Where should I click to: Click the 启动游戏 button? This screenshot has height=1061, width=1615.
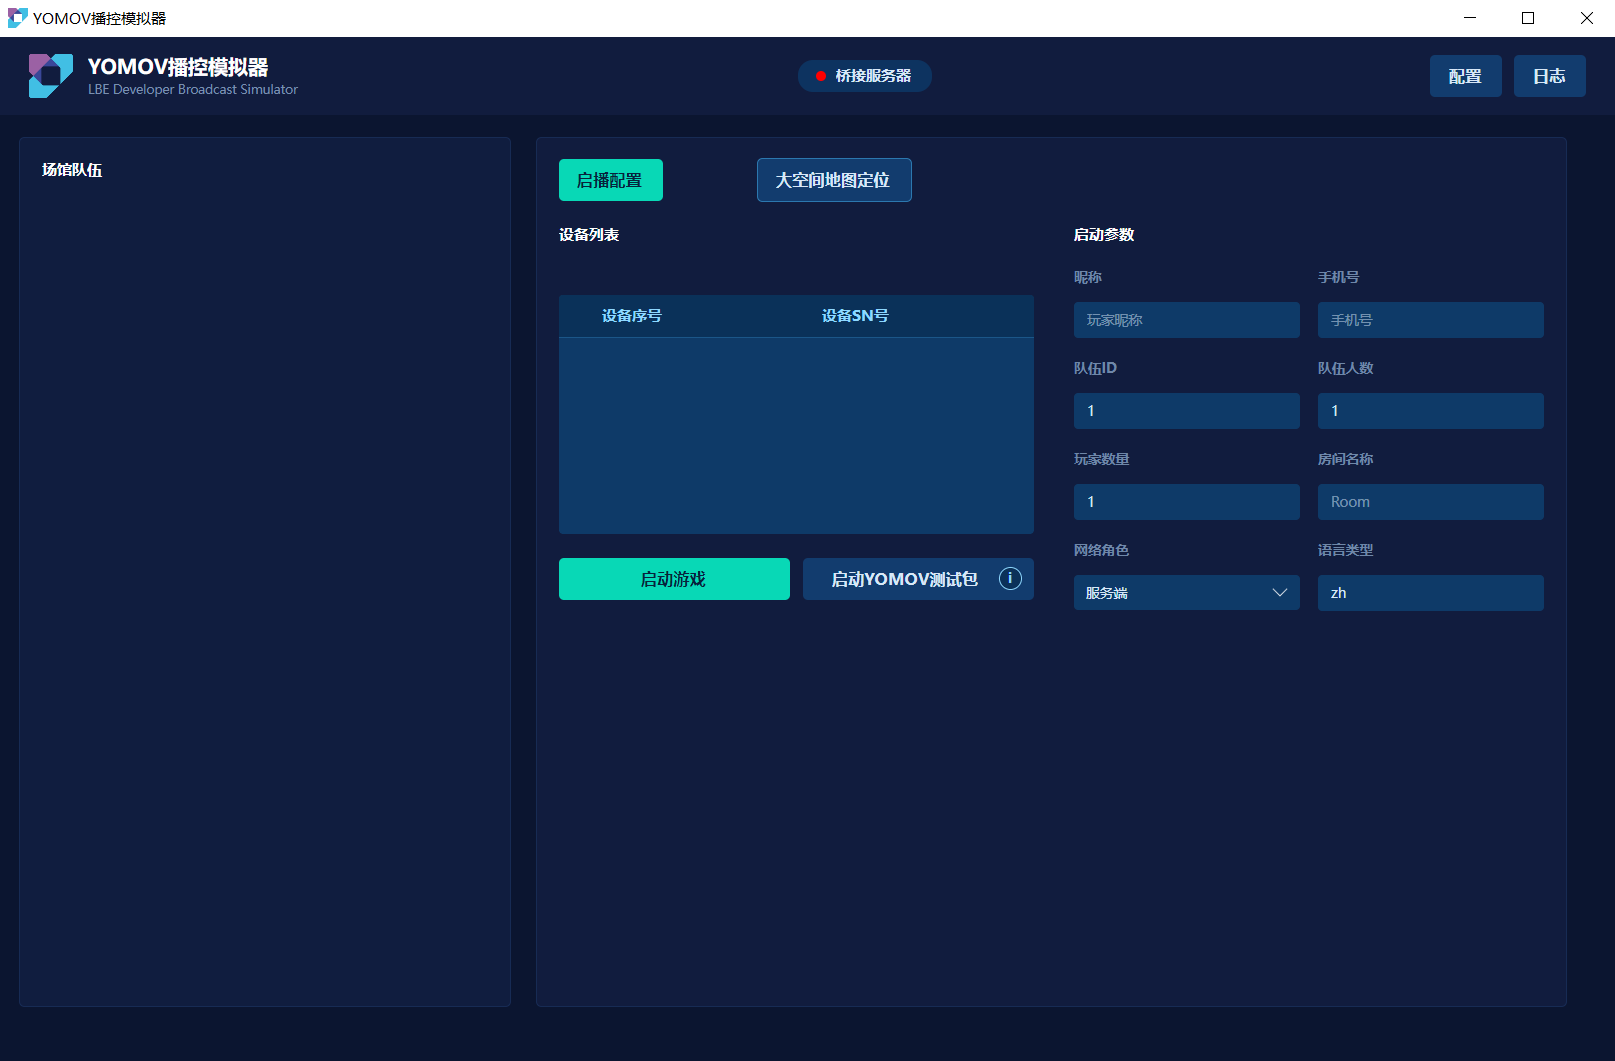coord(674,579)
